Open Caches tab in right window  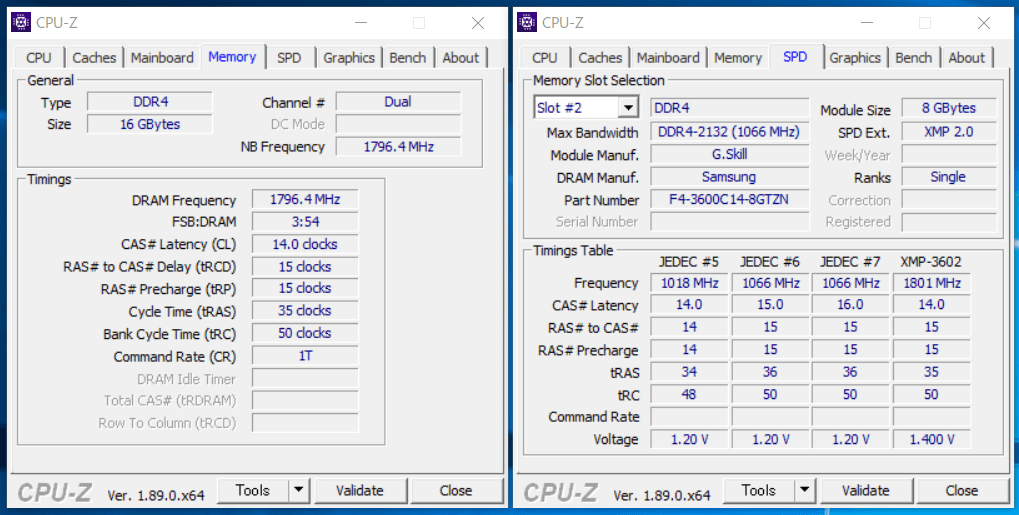(600, 58)
